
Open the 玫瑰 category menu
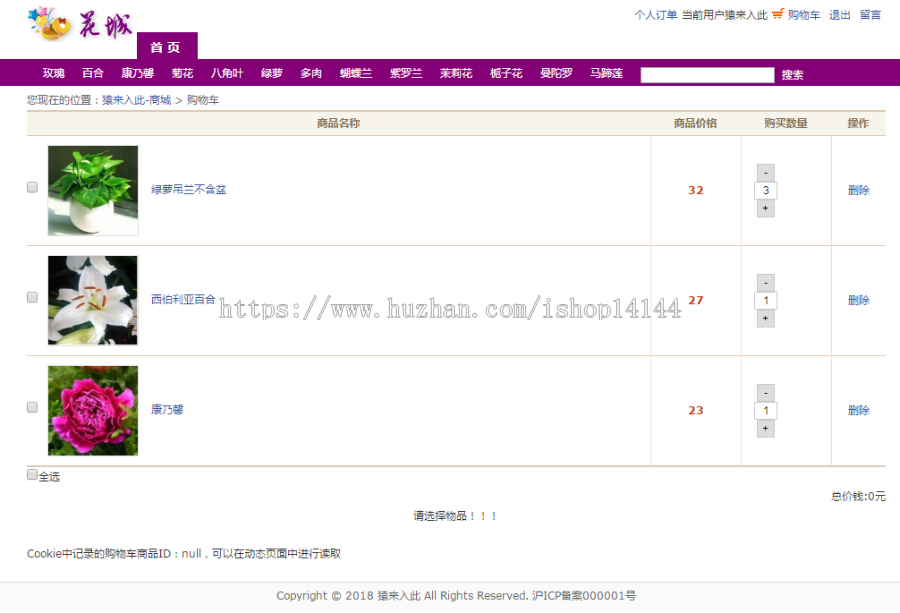coord(52,72)
